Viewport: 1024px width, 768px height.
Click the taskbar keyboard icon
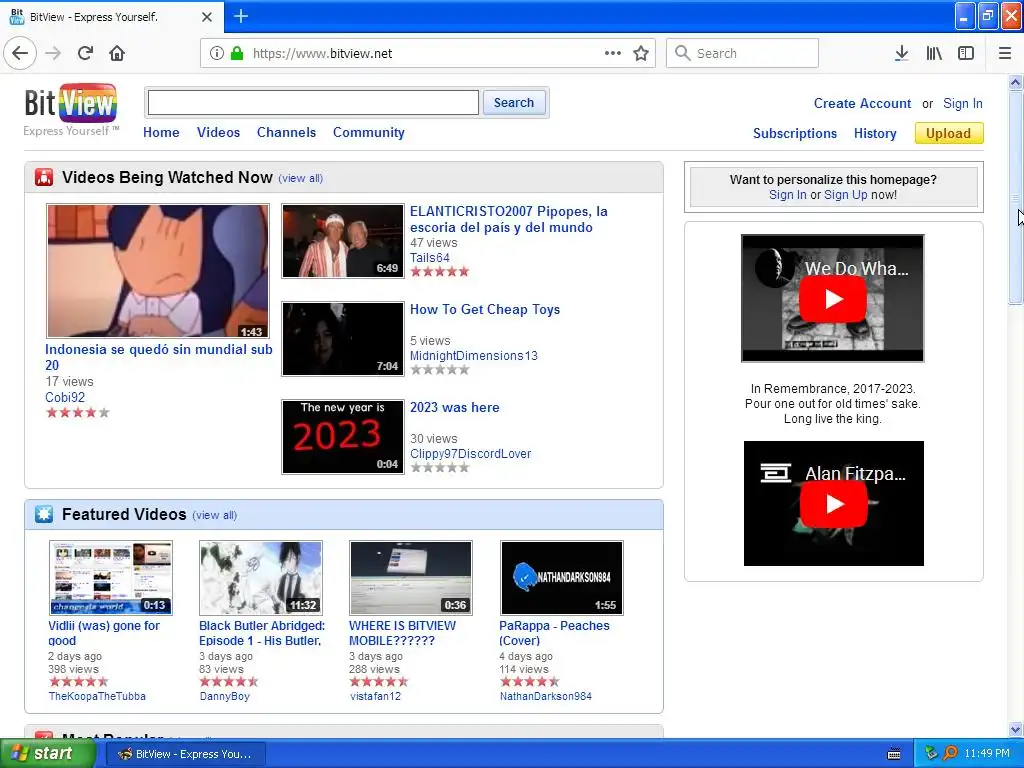894,754
